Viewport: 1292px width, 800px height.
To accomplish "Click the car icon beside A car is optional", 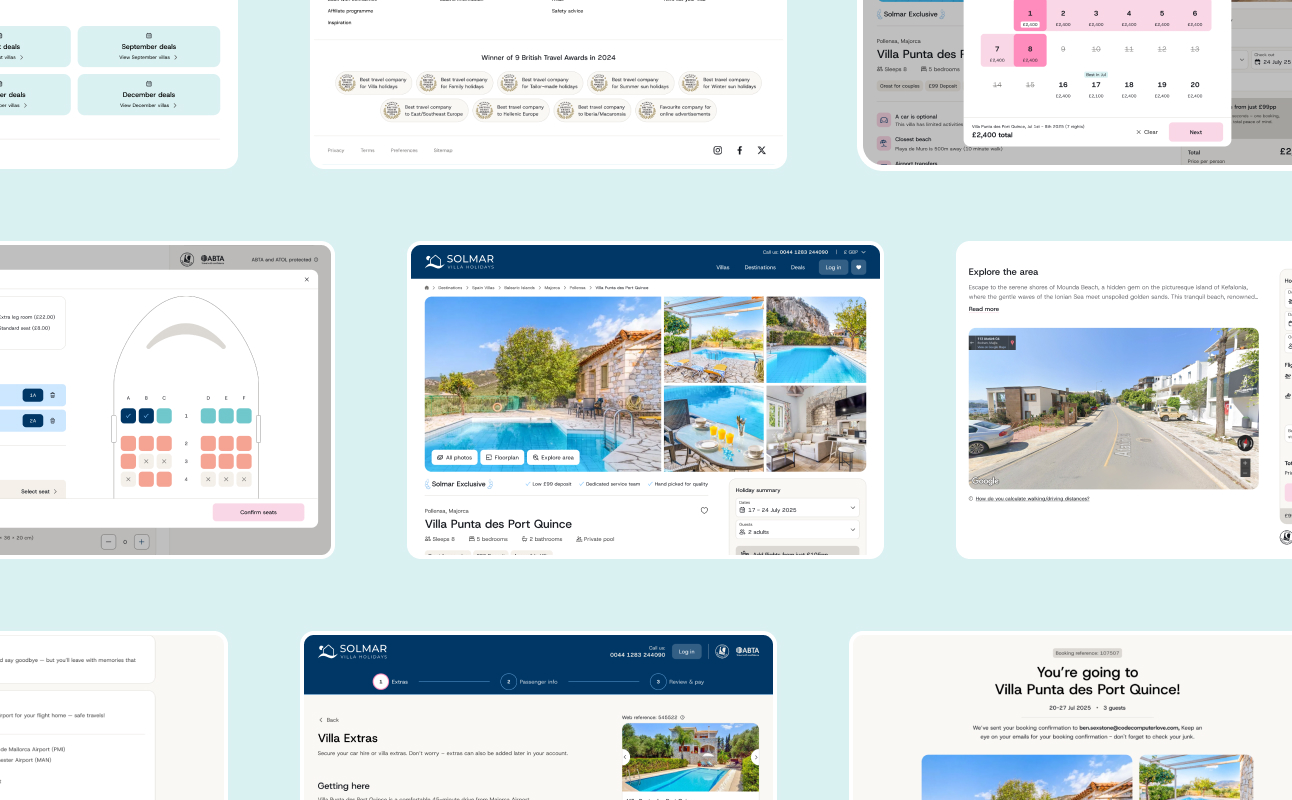I will tap(884, 119).
